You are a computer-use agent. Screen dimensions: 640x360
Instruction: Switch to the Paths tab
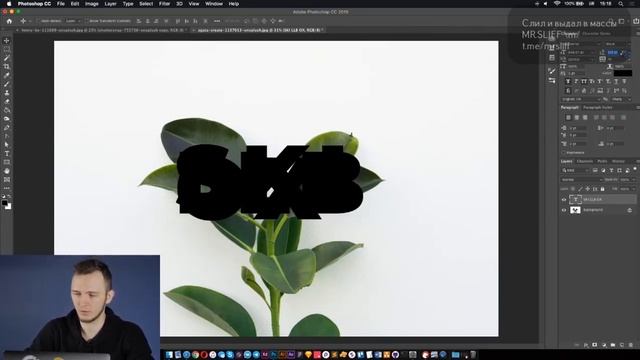click(602, 161)
